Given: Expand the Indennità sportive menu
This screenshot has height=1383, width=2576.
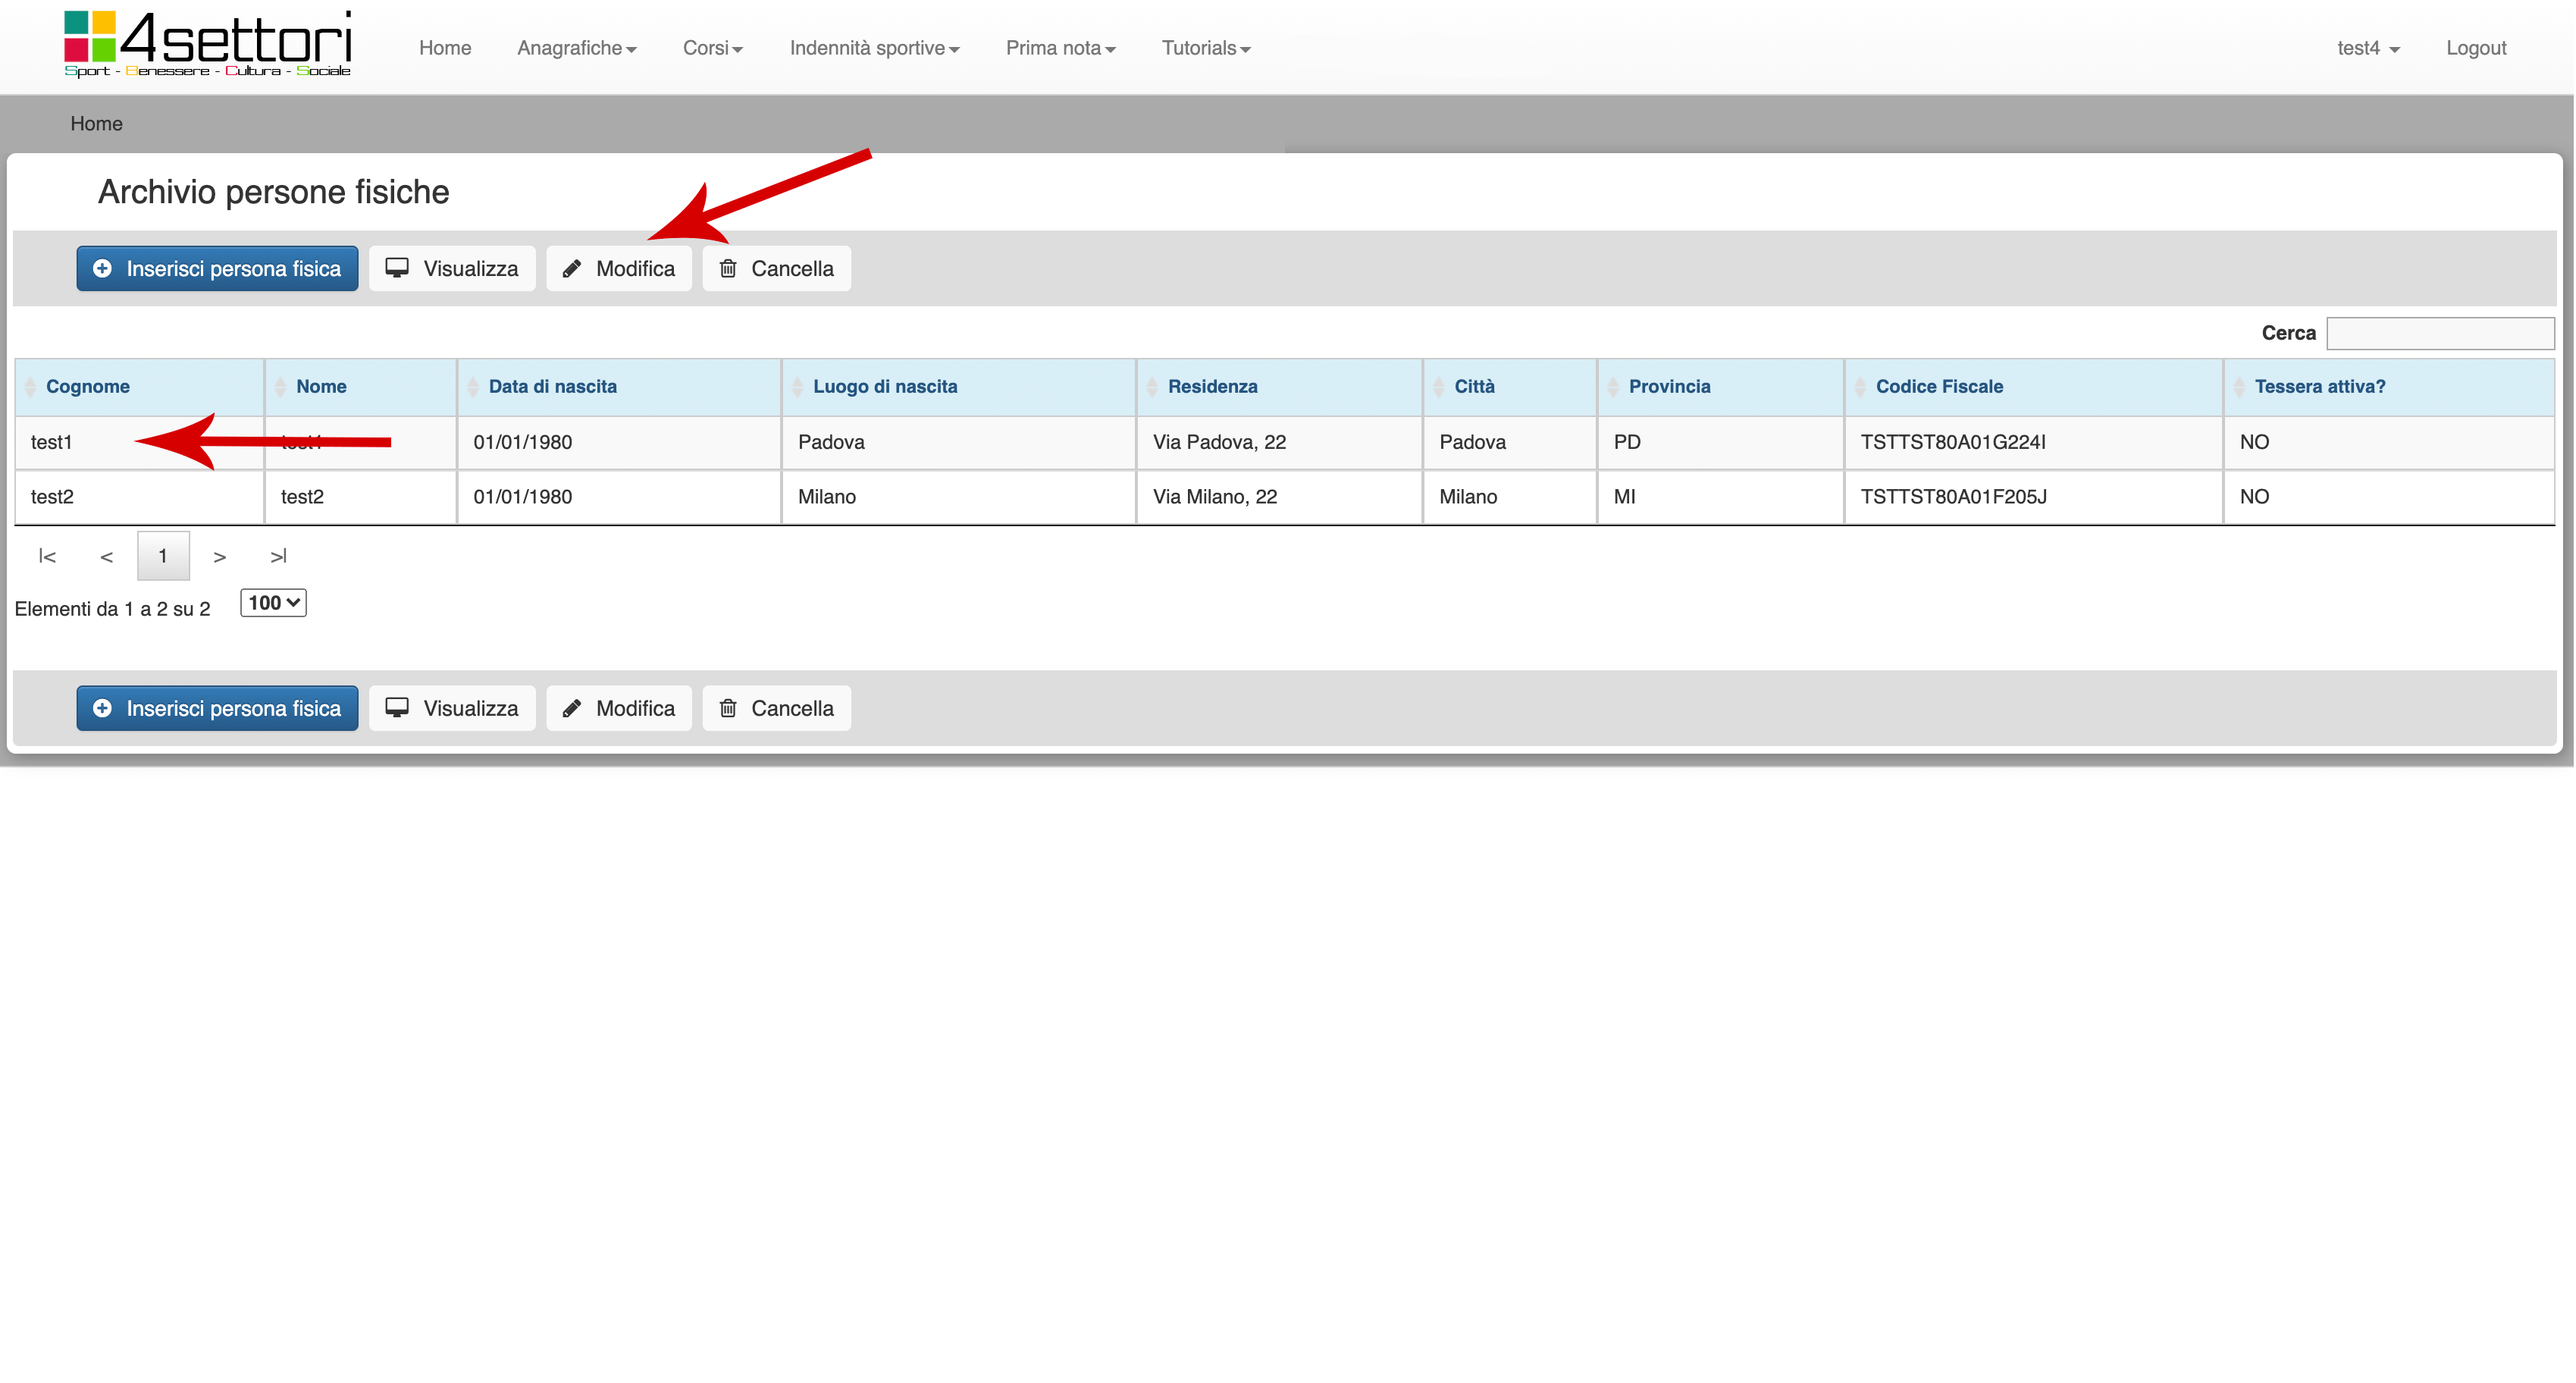Looking at the screenshot, I should click(x=874, y=48).
